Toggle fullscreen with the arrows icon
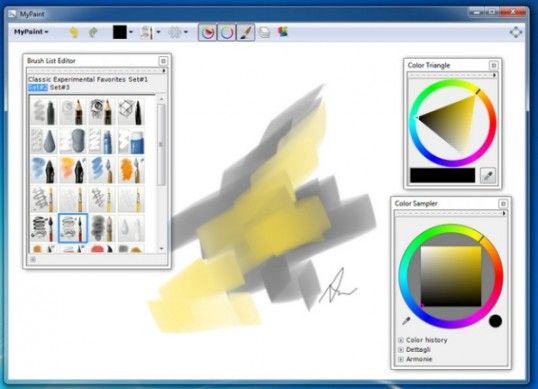 coord(515,32)
